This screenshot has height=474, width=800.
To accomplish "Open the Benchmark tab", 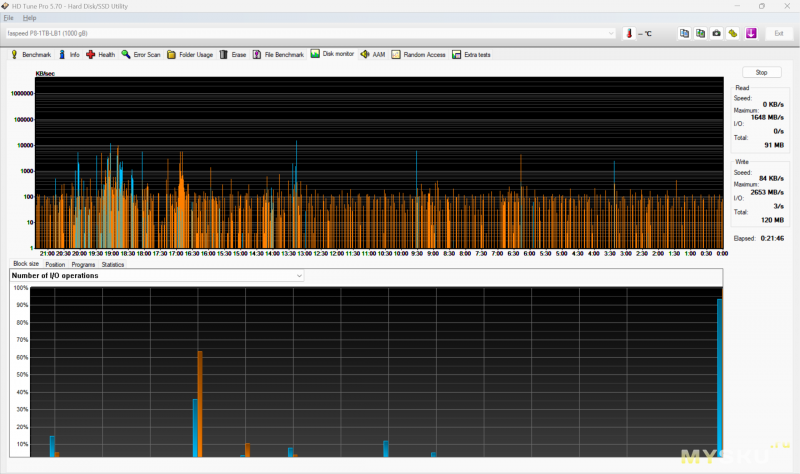I will [x=31, y=55].
